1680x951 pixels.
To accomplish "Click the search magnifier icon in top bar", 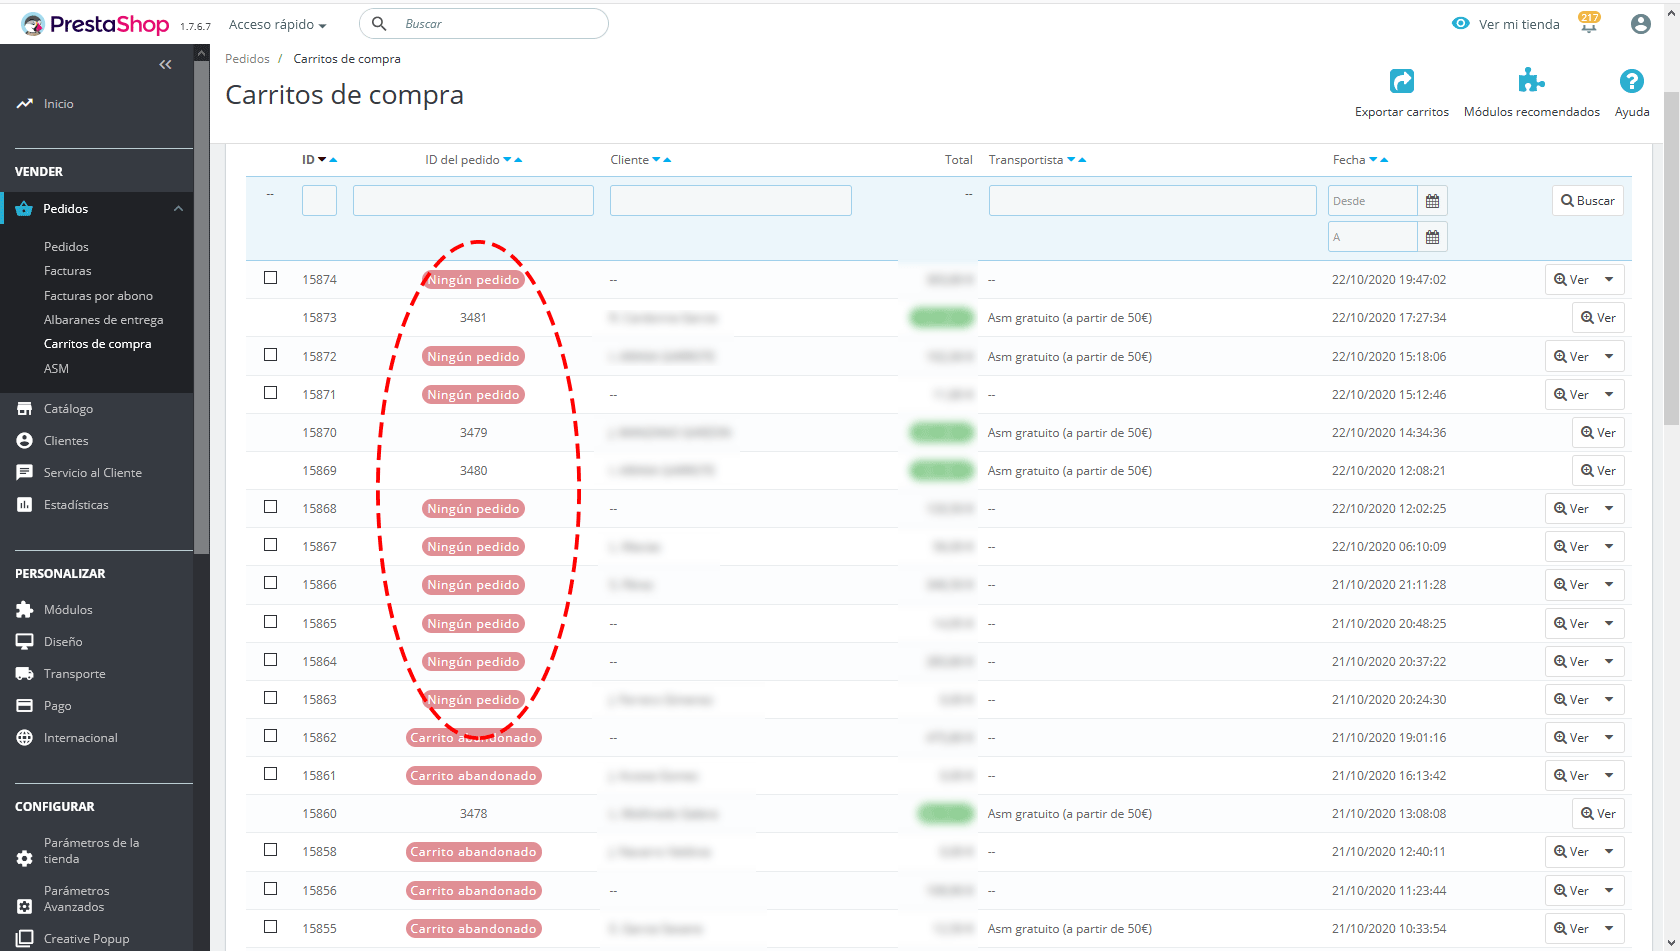I will 379,24.
